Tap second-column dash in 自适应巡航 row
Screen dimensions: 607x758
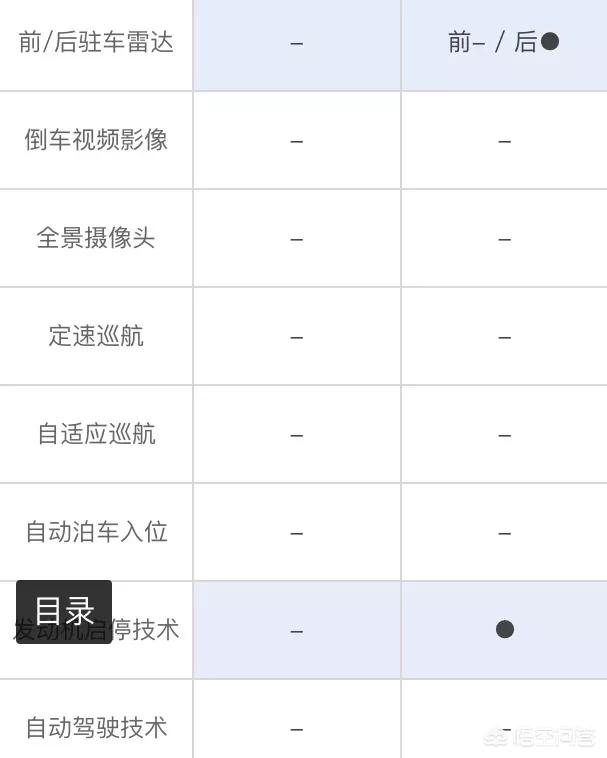click(504, 435)
